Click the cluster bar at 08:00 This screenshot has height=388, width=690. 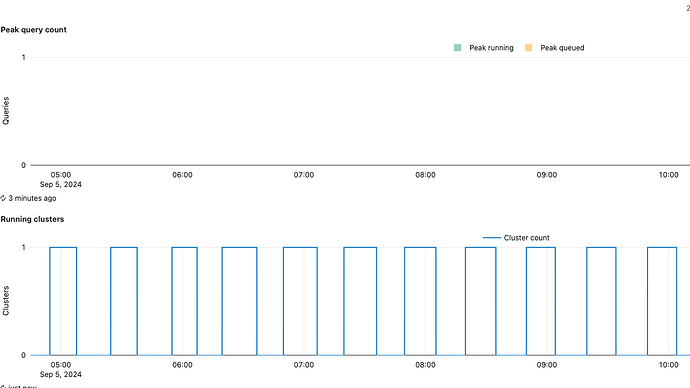point(420,301)
